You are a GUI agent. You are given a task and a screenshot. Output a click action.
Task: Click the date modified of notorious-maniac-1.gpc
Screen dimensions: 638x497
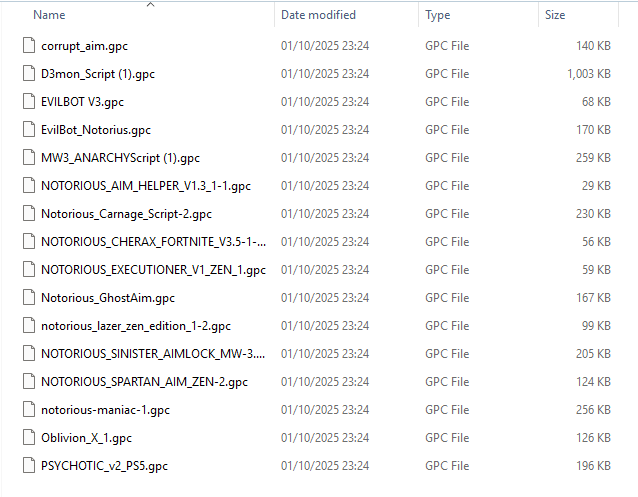pos(325,410)
